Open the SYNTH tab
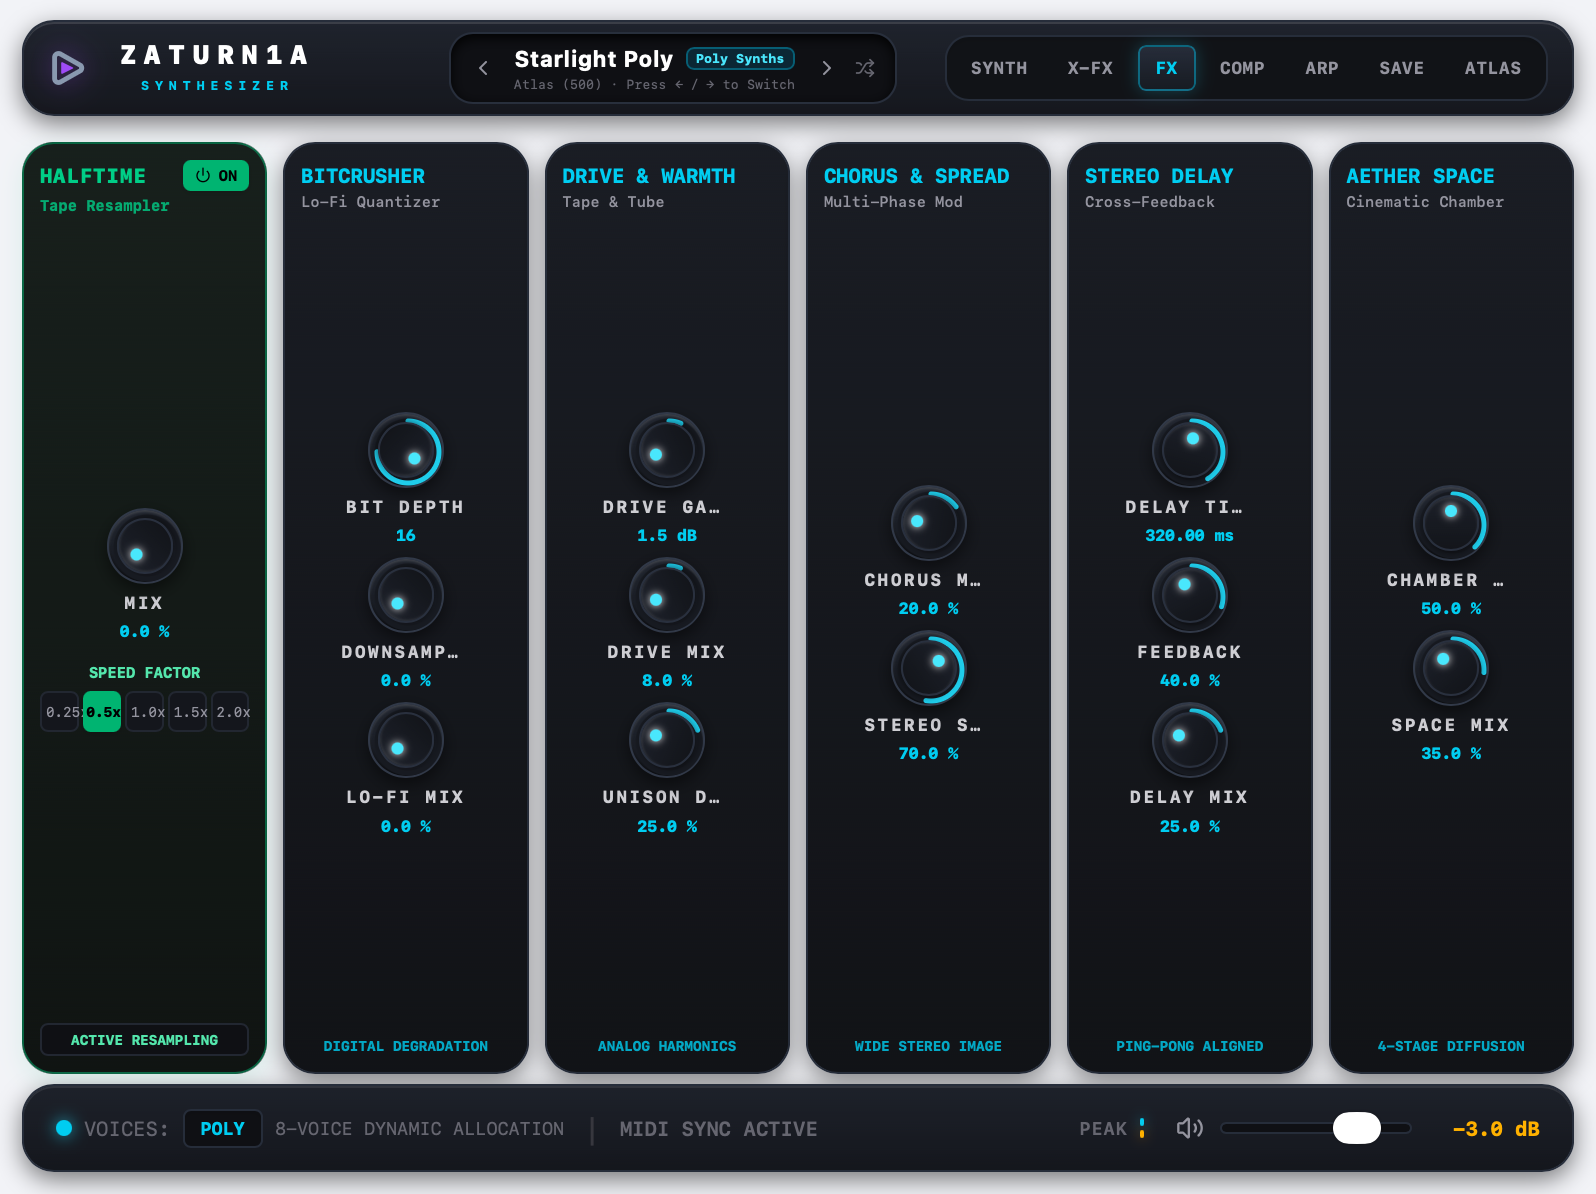Screen dimensions: 1596x1194 pyautogui.click(x=999, y=68)
